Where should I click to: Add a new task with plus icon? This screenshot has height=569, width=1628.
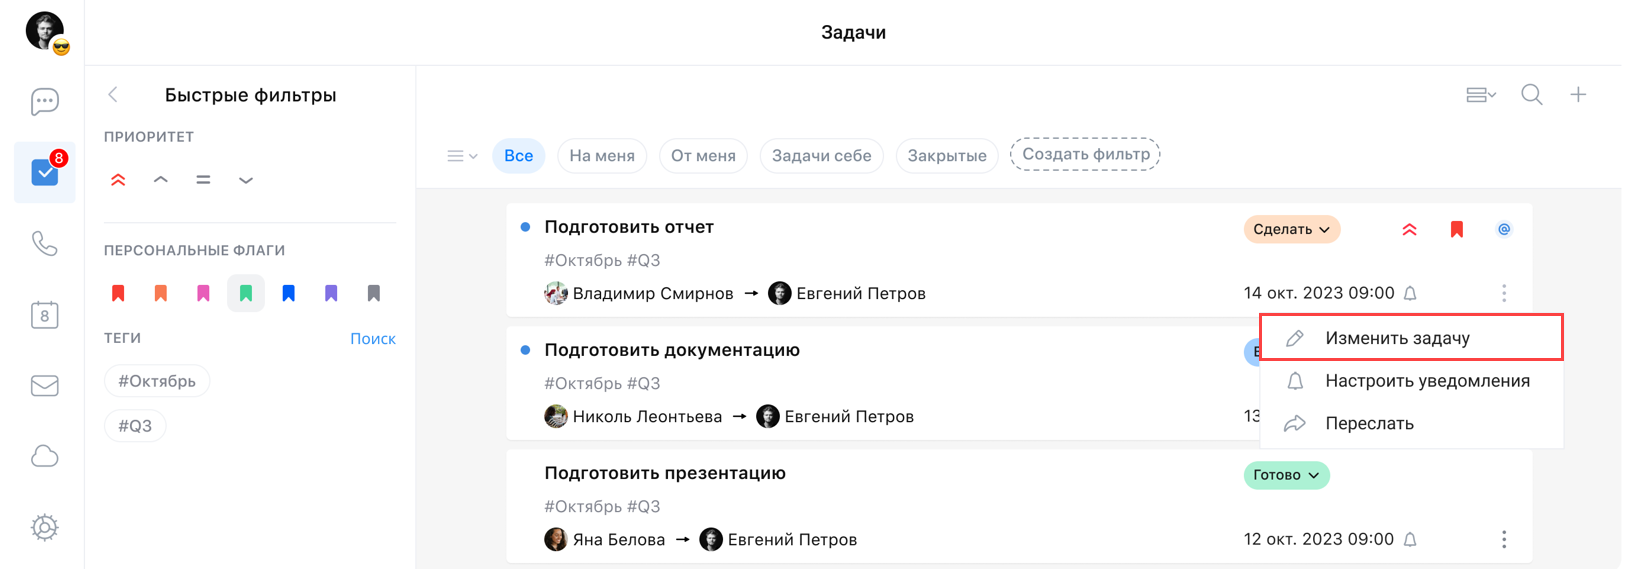[1578, 95]
